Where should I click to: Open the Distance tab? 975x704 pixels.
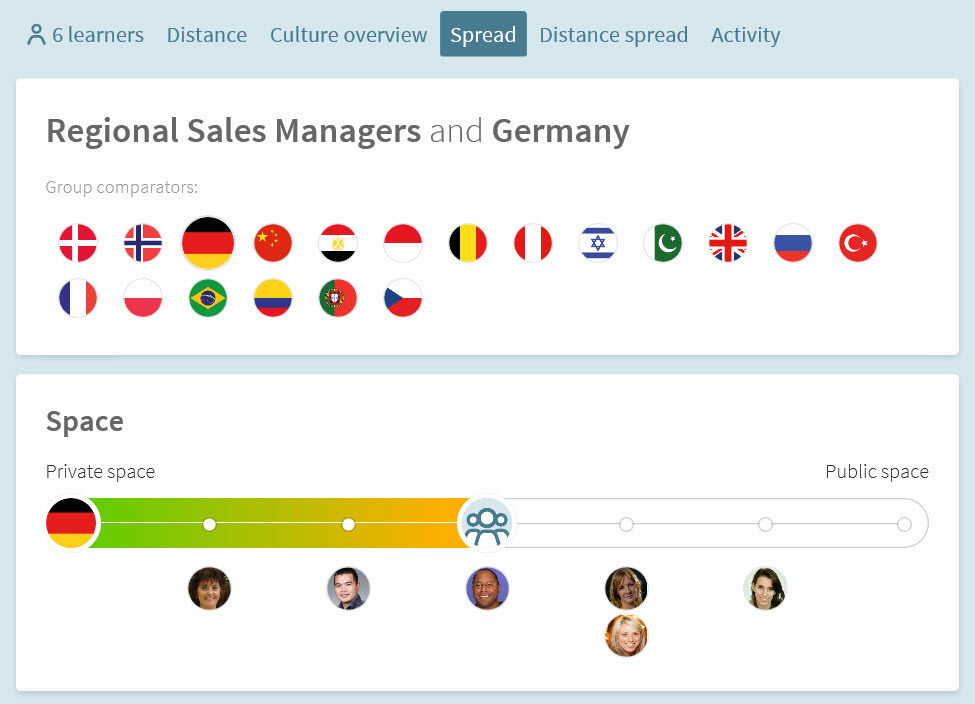(206, 35)
